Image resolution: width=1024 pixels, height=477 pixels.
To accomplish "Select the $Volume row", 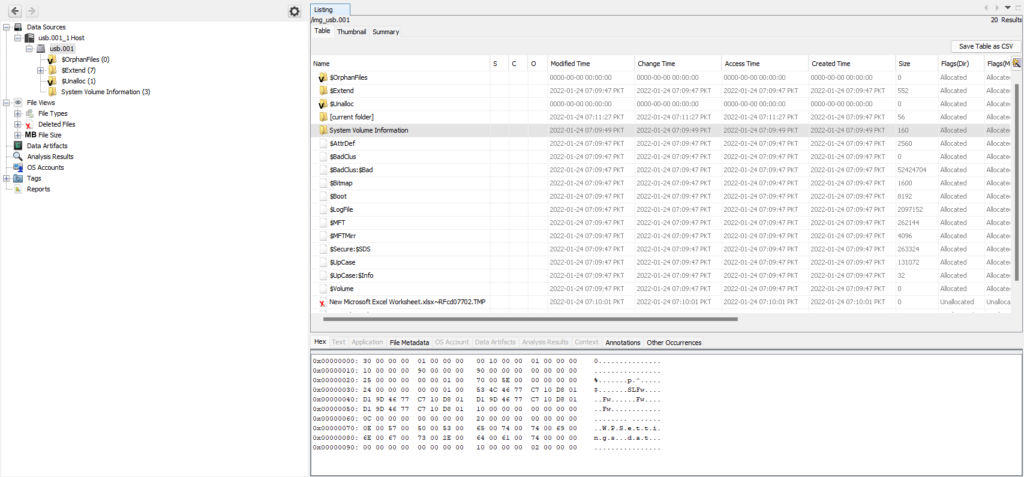I will click(x=662, y=289).
